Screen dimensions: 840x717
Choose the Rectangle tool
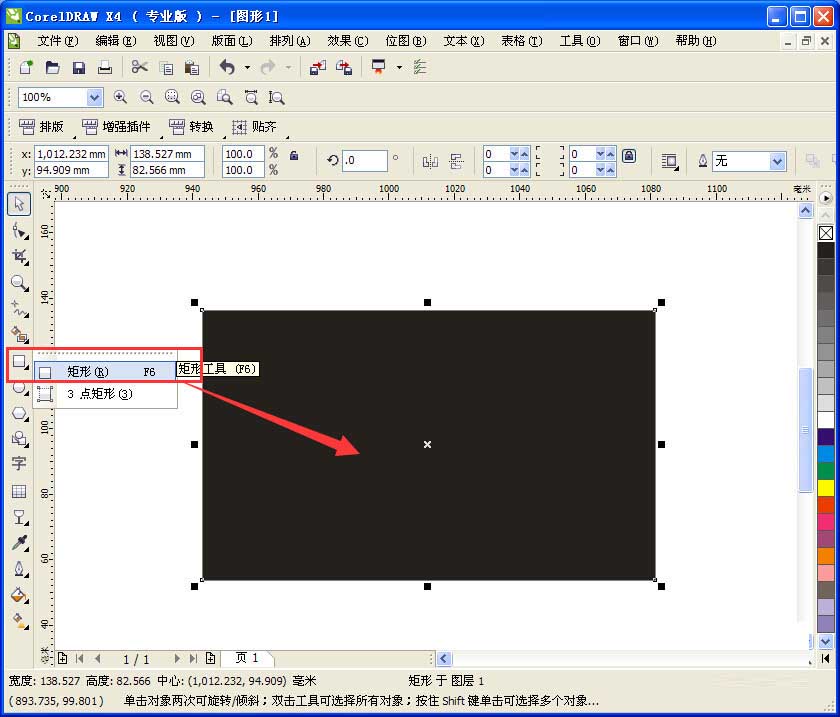point(18,362)
